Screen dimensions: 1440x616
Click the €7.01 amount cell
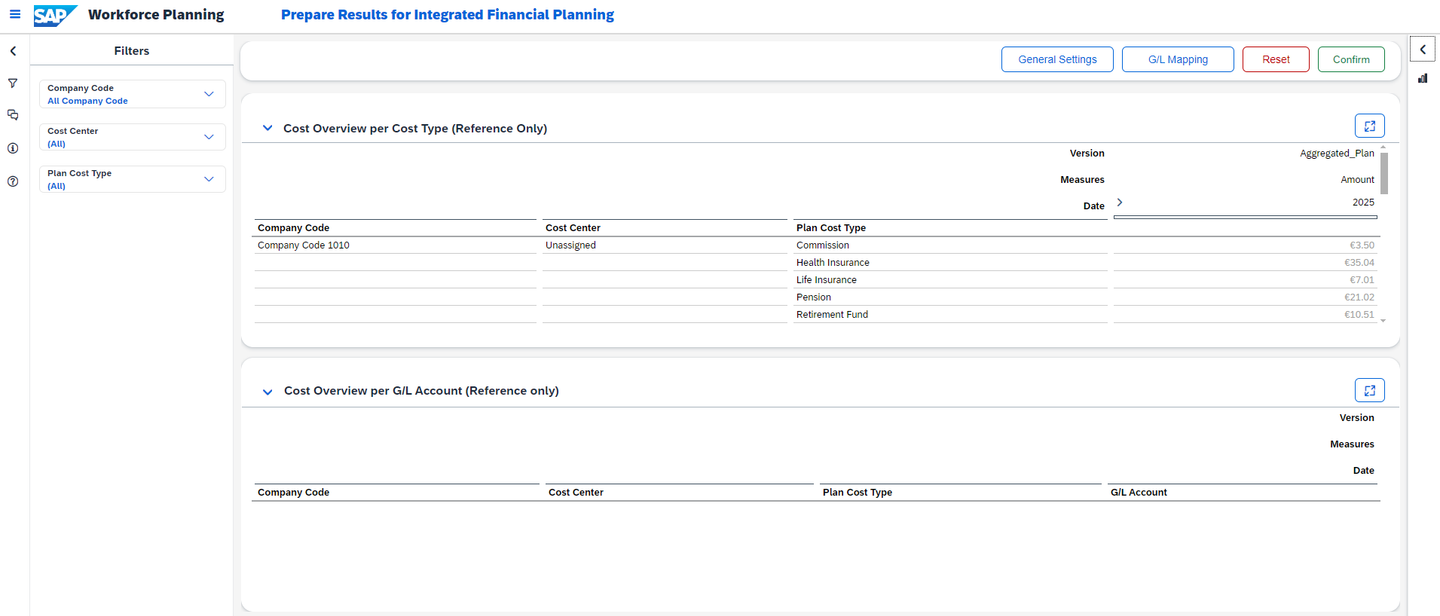click(x=1245, y=280)
